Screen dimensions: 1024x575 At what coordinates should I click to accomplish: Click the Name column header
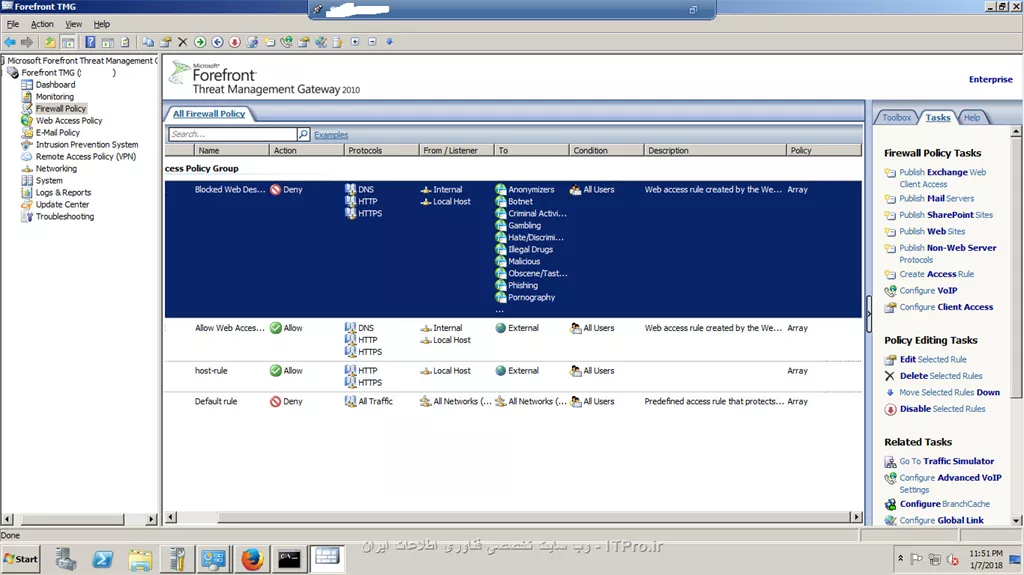click(x=232, y=150)
